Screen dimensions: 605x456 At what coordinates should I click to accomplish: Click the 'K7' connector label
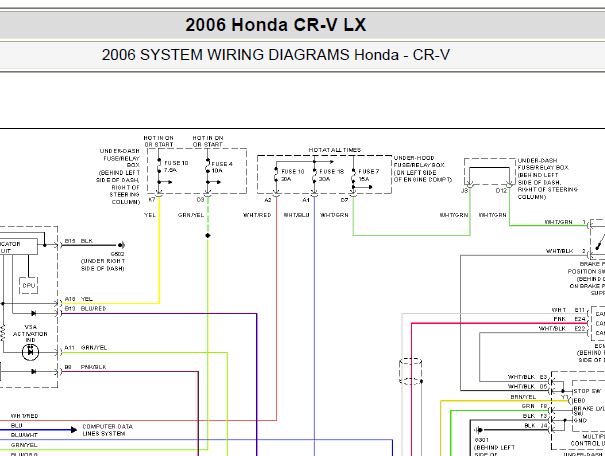click(x=152, y=199)
